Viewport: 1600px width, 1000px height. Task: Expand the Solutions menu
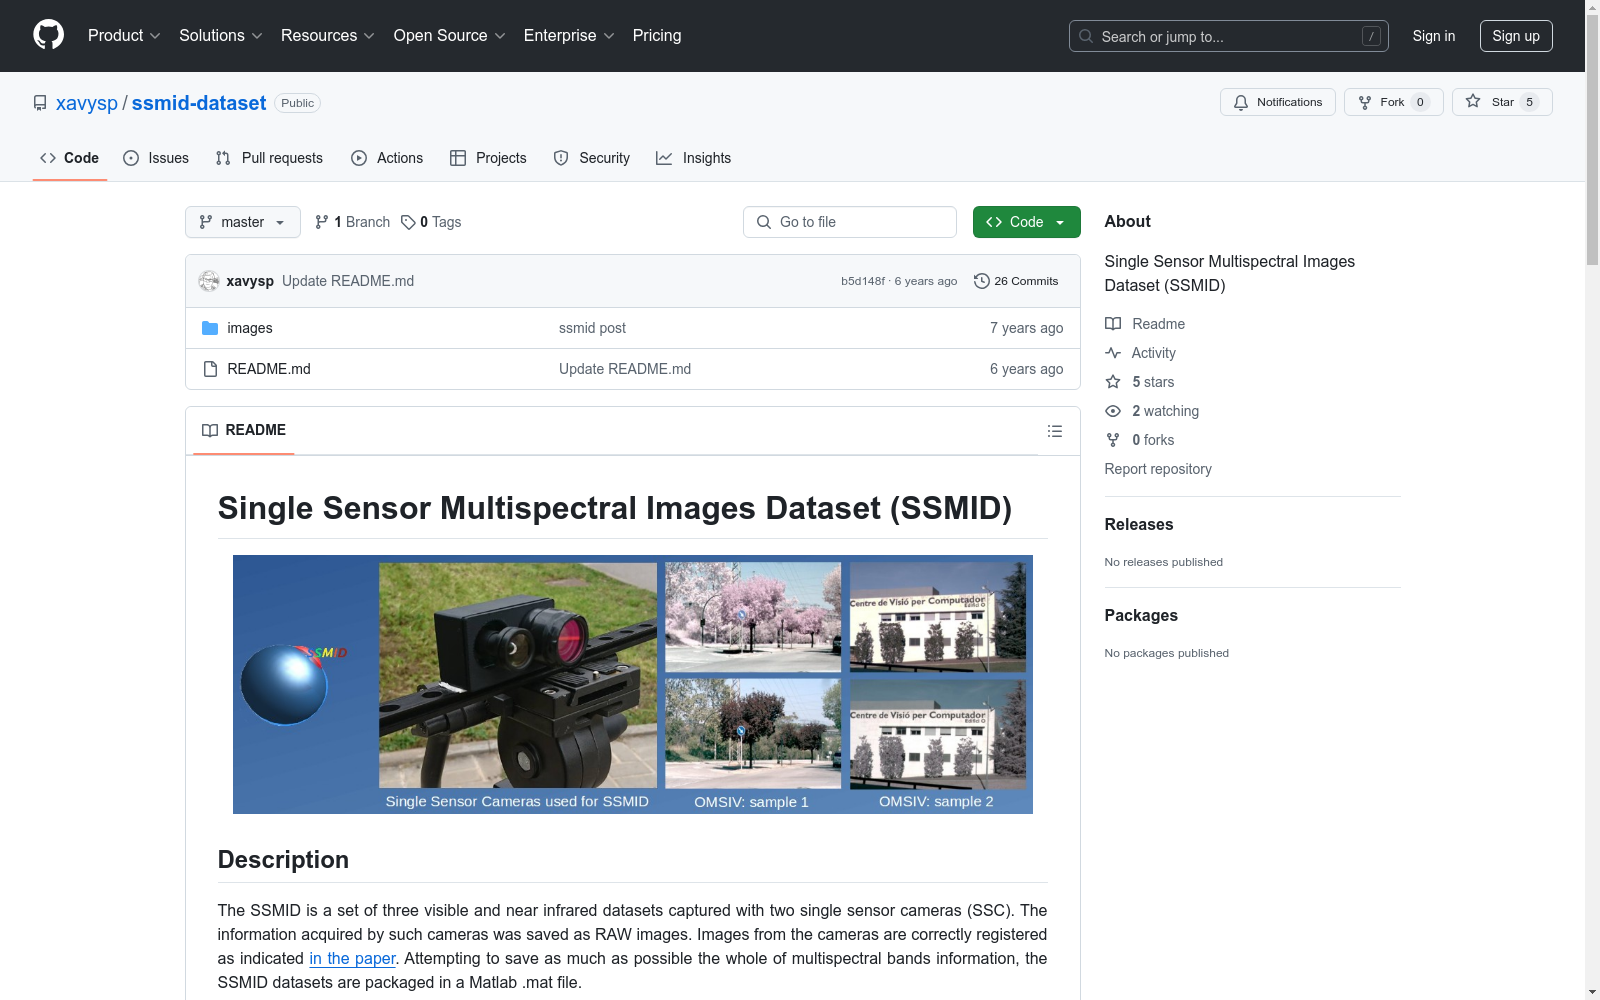(221, 35)
